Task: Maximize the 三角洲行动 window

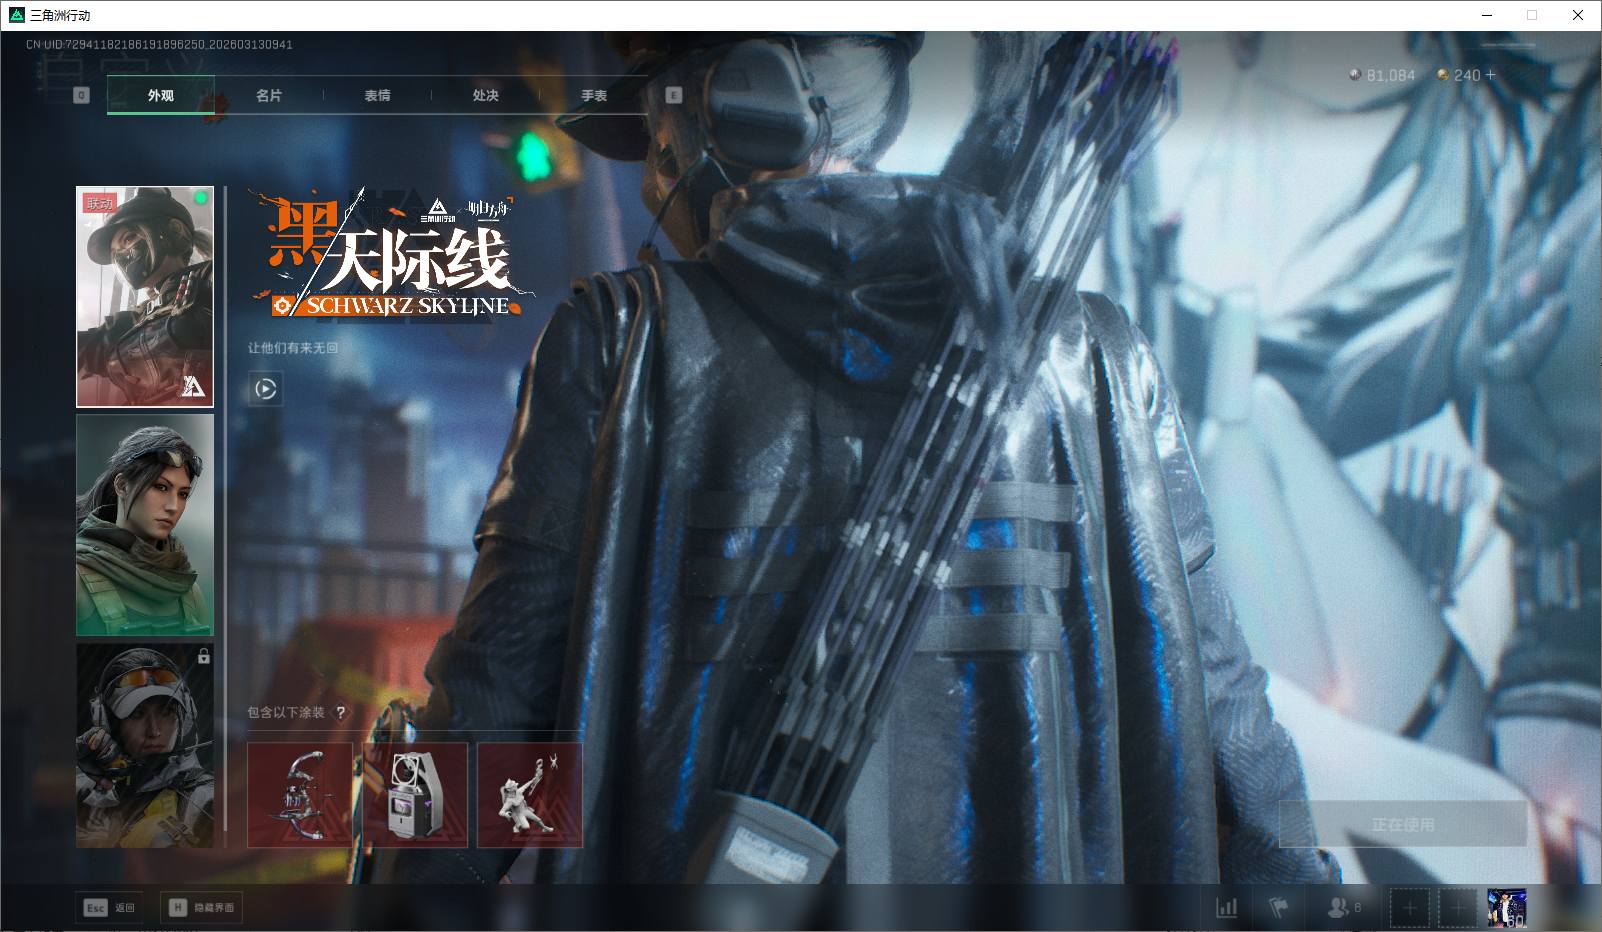Action: (1532, 15)
